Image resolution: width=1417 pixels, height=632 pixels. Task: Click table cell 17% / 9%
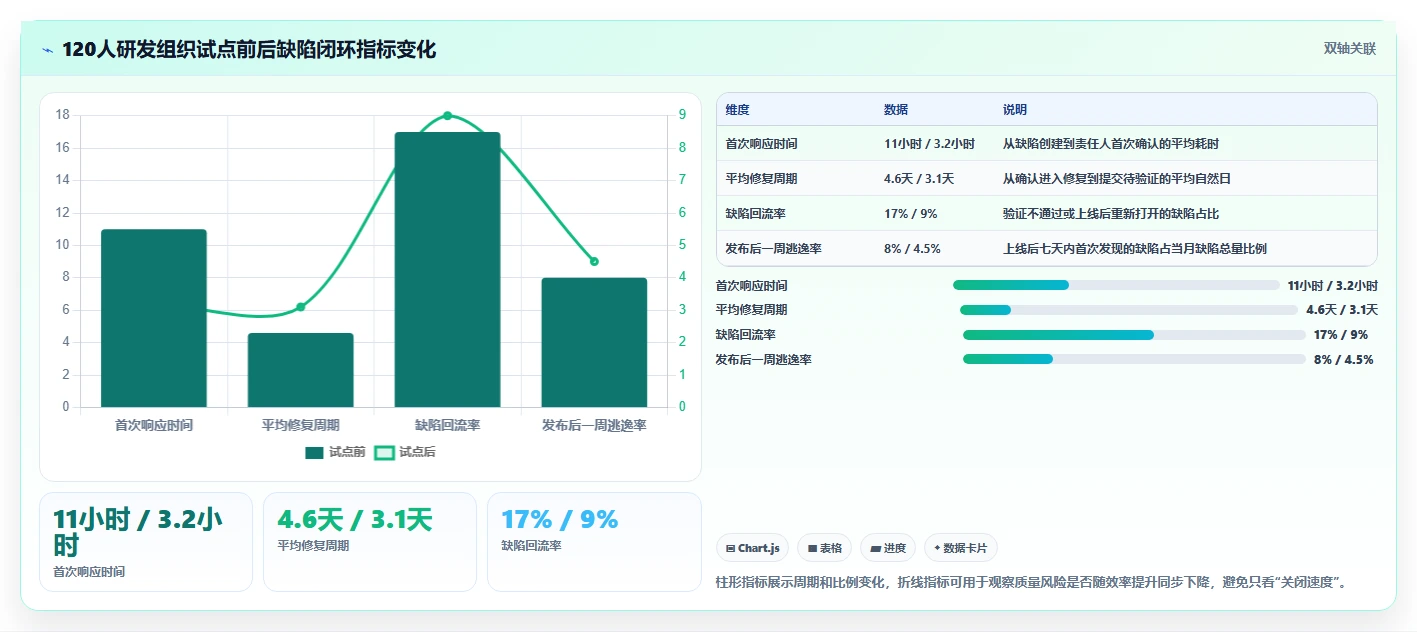911,214
